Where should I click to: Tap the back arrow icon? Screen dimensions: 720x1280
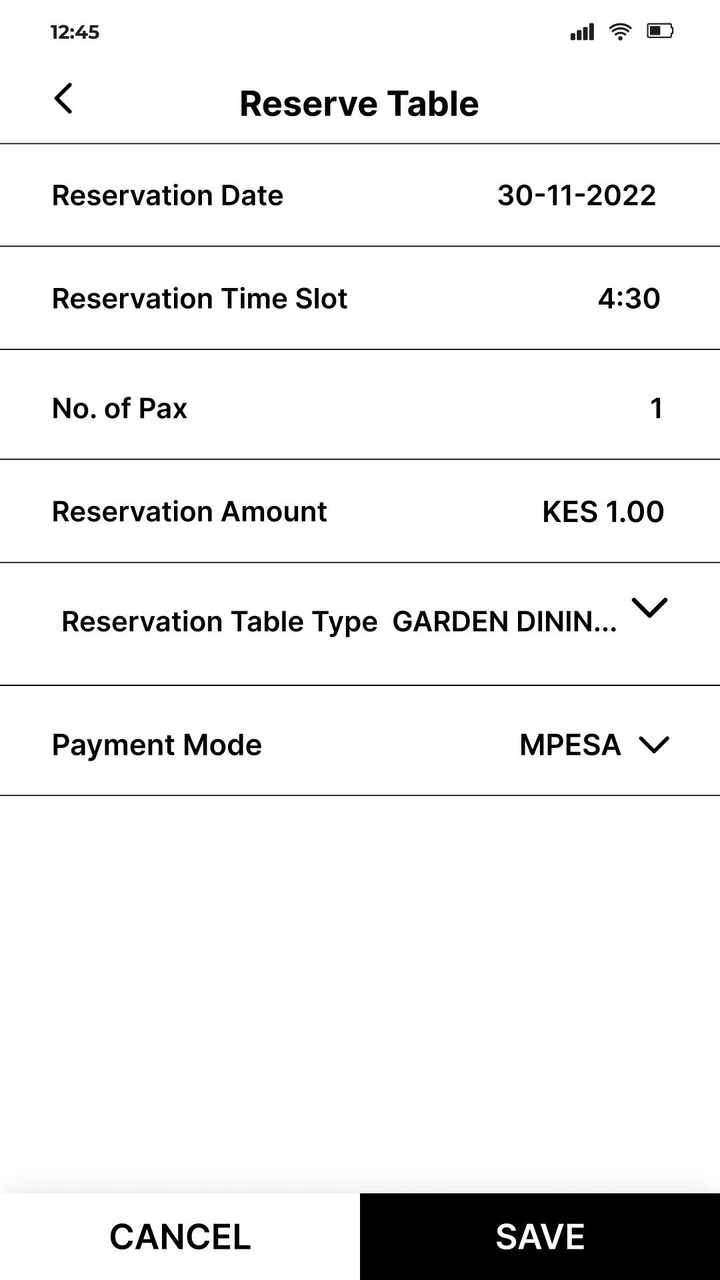click(x=63, y=99)
